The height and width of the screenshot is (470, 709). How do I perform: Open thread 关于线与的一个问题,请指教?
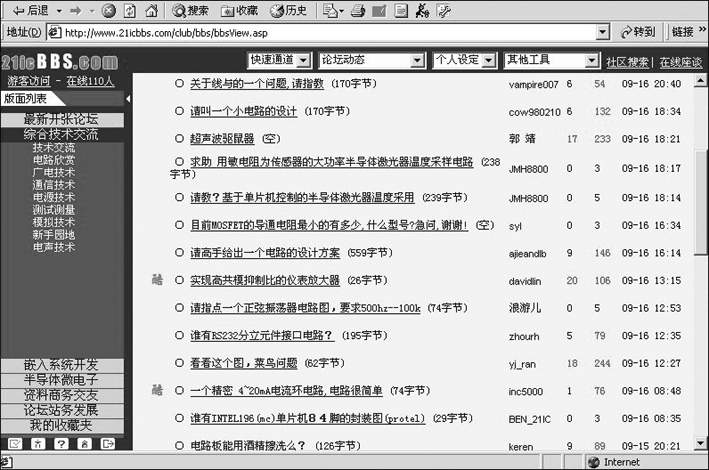(x=257, y=83)
